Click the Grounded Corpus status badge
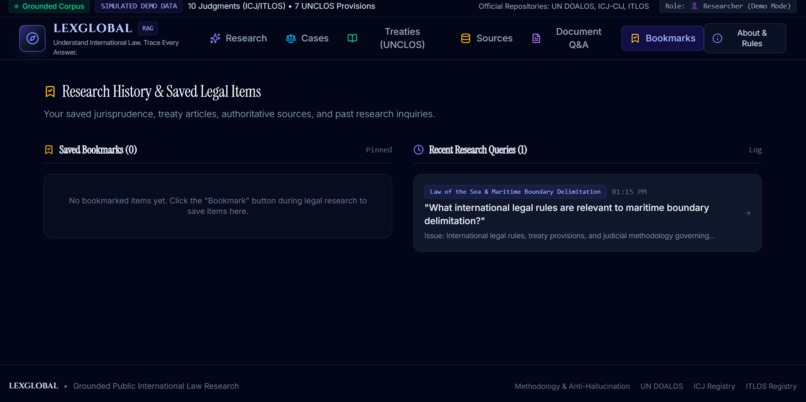The image size is (806, 402). tap(49, 6)
